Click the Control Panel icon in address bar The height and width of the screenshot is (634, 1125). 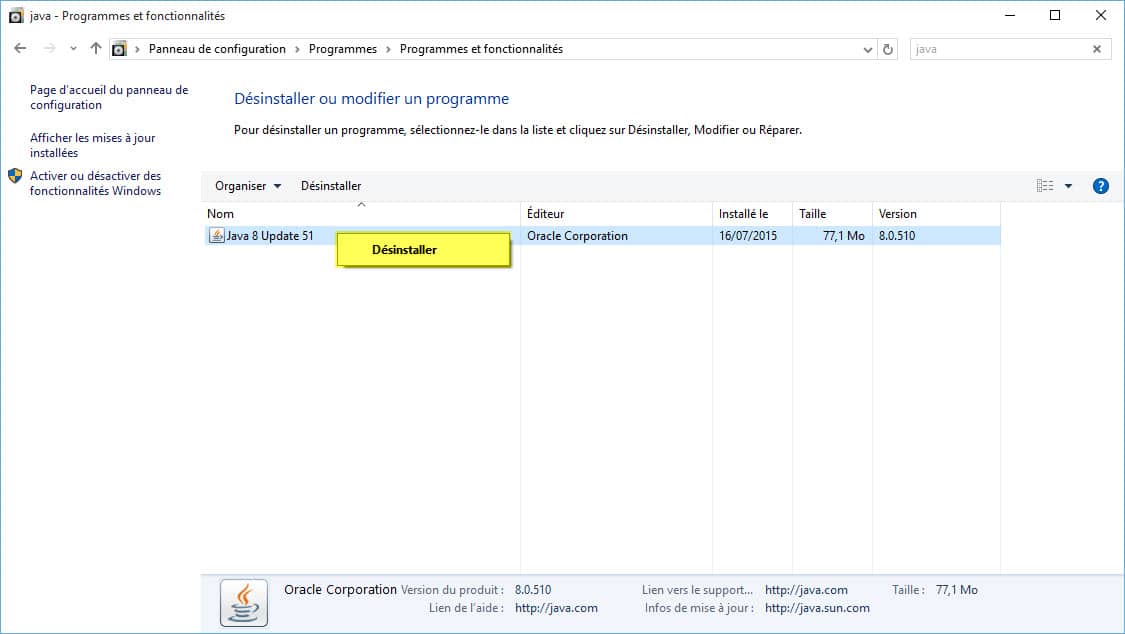pos(119,49)
